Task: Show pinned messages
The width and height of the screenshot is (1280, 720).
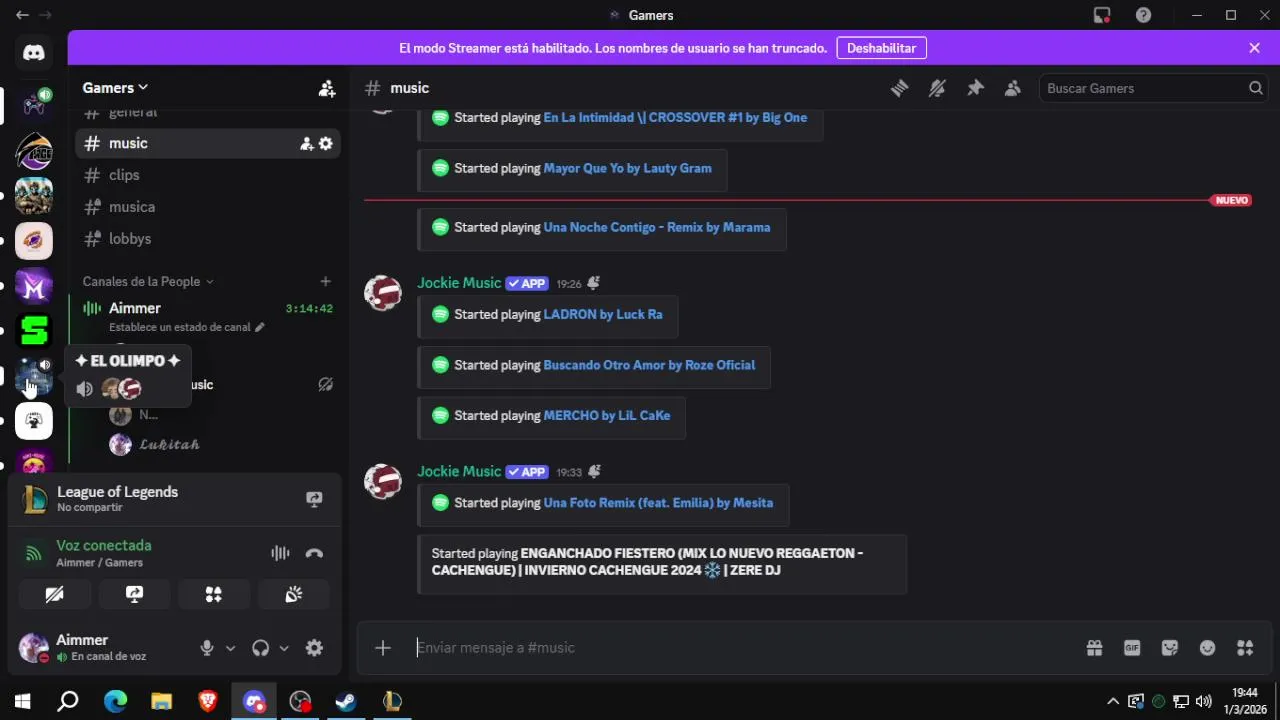Action: point(975,88)
